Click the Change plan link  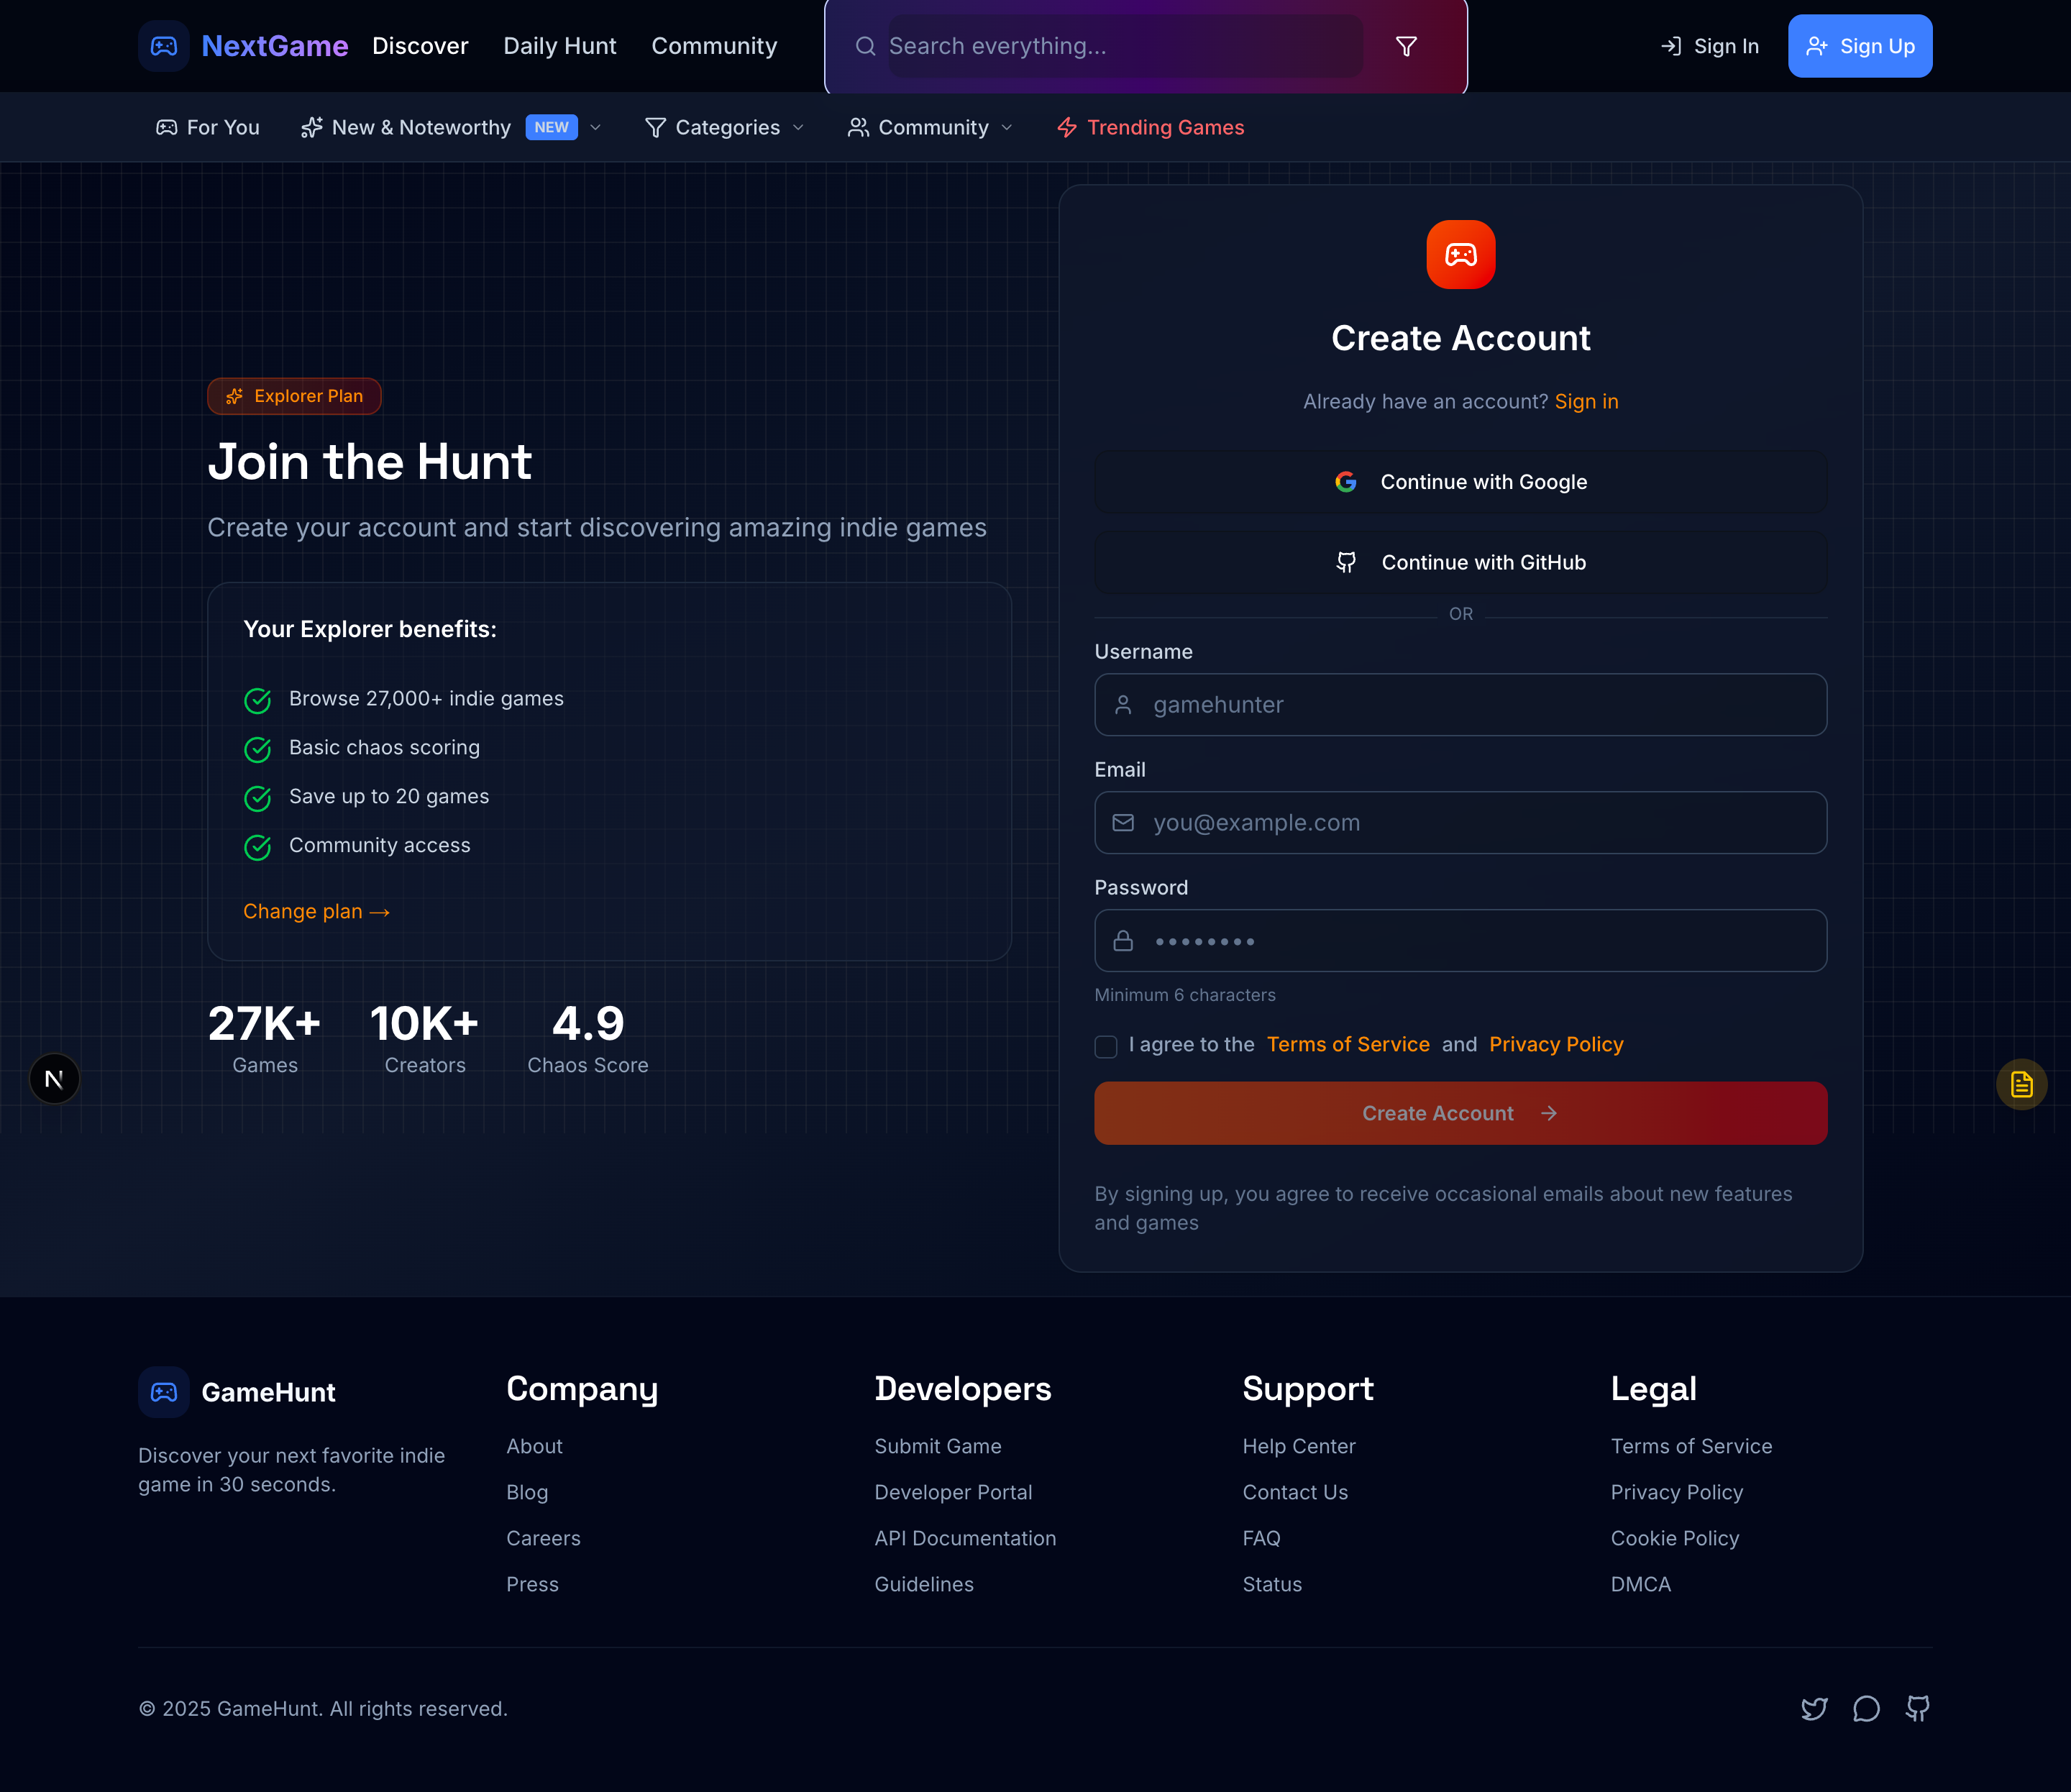click(x=316, y=911)
